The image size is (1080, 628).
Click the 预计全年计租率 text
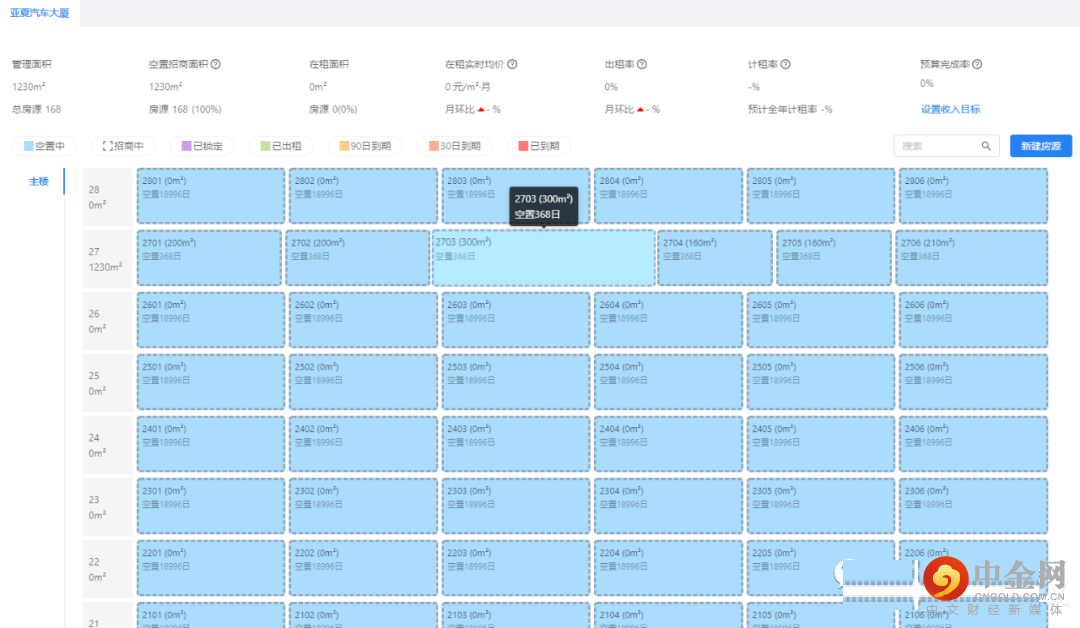(790, 109)
